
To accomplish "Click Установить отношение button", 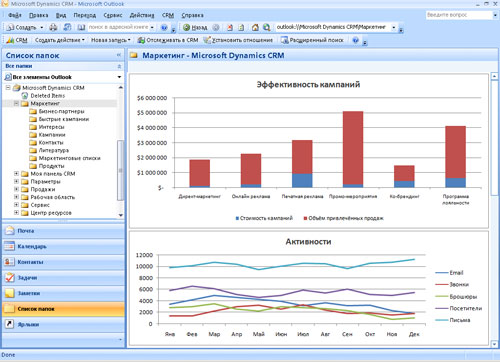I will coord(239,40).
